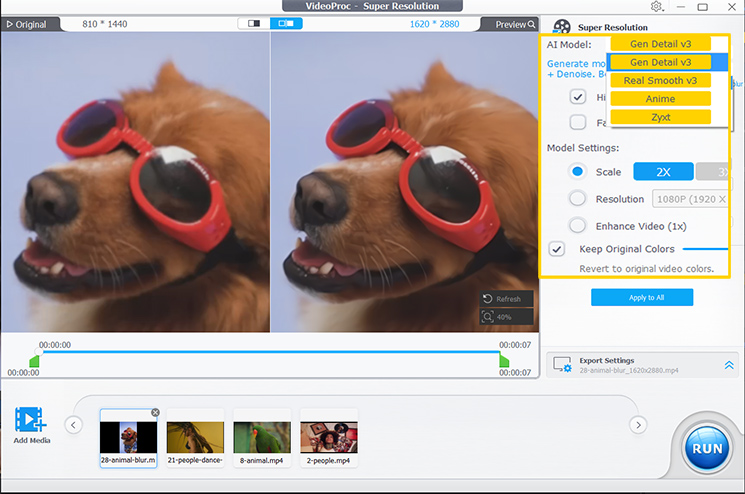
Task: Play the Original video
Action: [x=27, y=24]
